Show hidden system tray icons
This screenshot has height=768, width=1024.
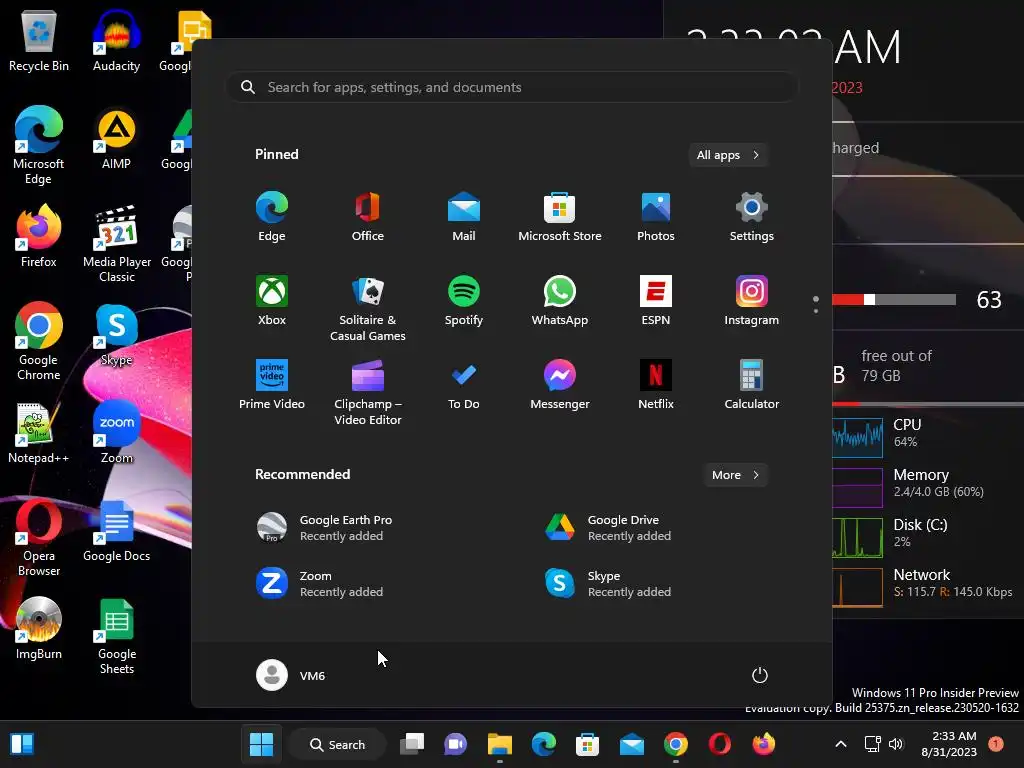[x=841, y=744]
